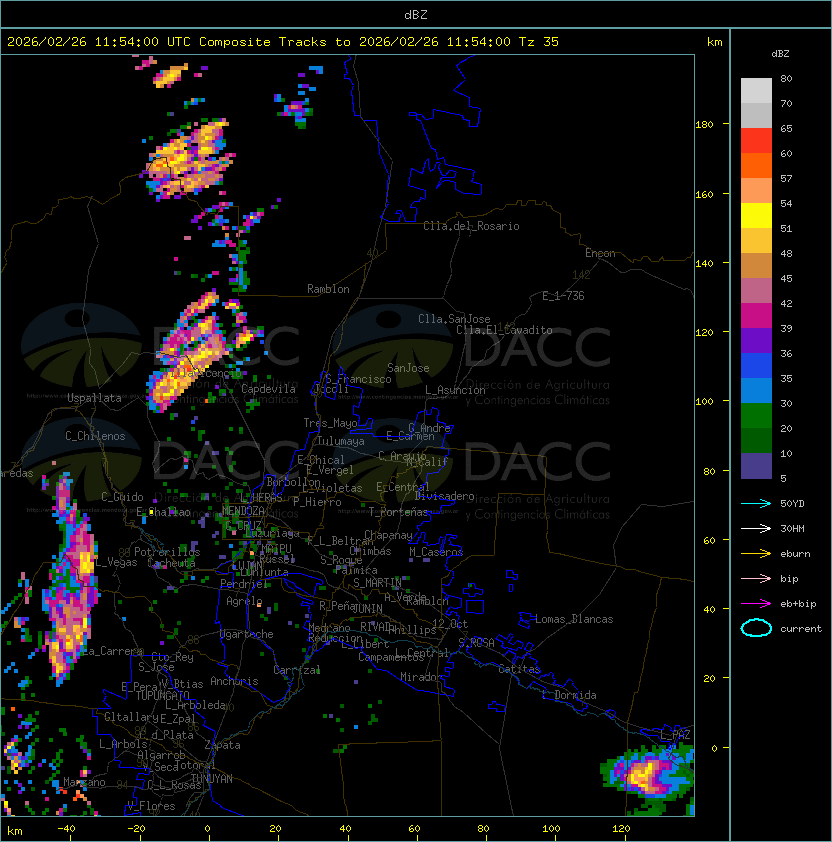Click the Tulumaya label

341,441
